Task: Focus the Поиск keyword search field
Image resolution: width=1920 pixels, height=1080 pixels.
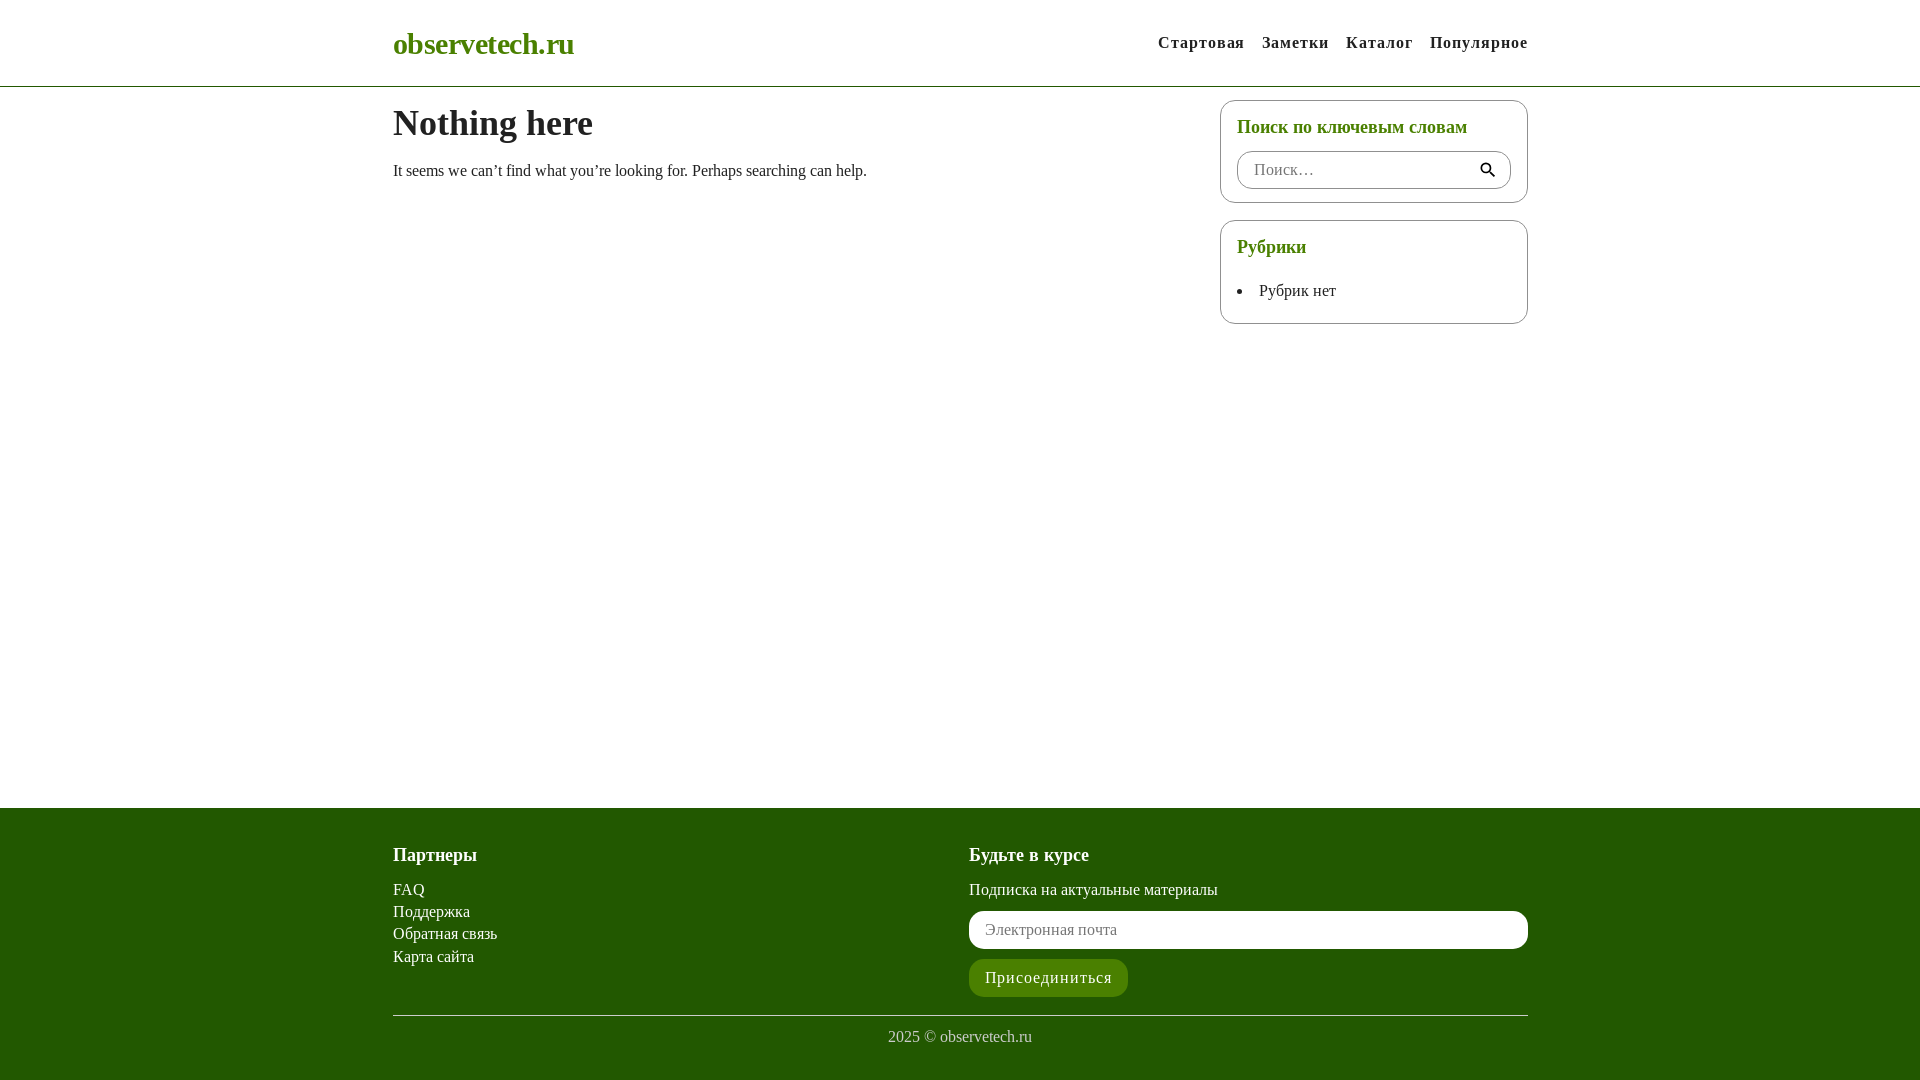Action: tap(1373, 170)
